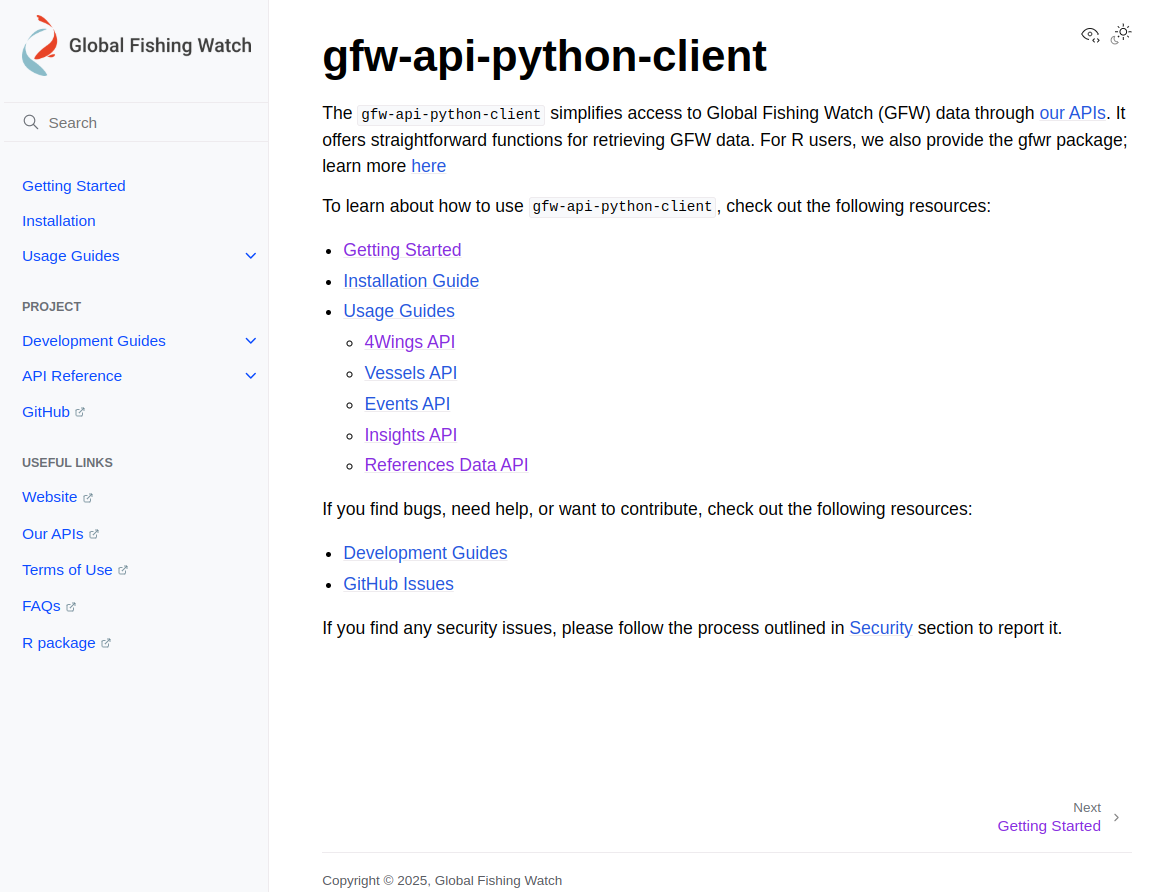Open the GitHub Issues link
1153x892 pixels.
click(399, 584)
